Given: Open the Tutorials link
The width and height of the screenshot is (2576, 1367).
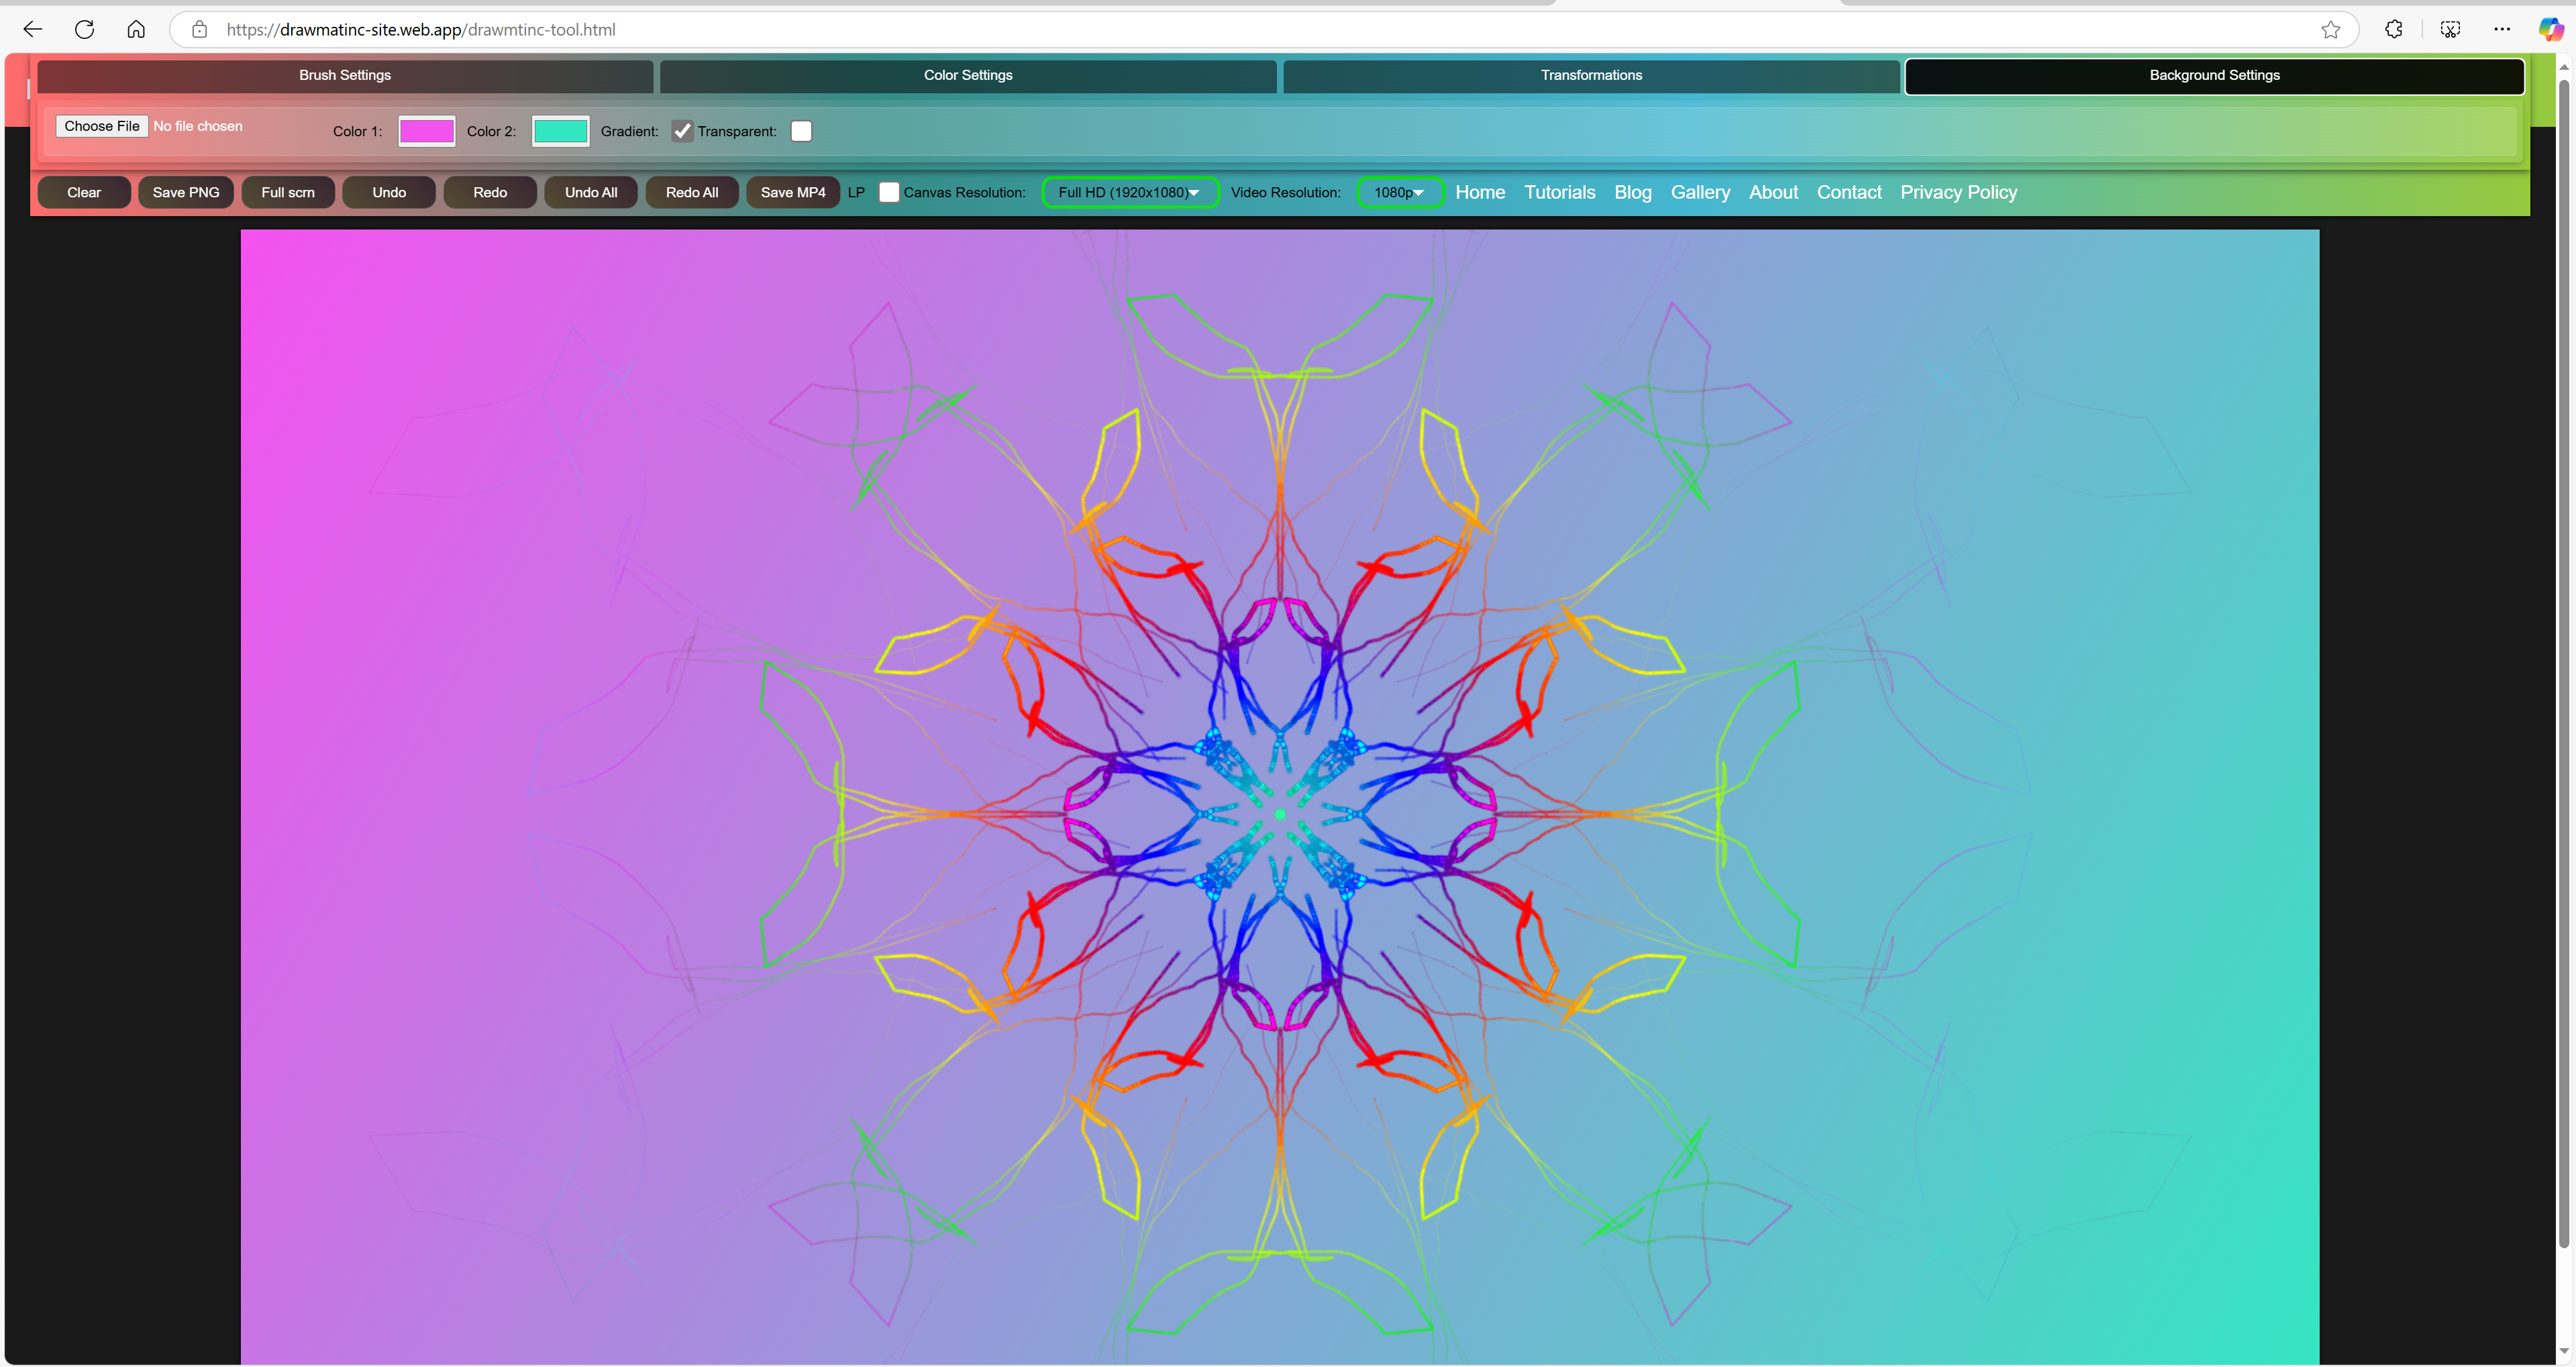Looking at the screenshot, I should click(x=1559, y=192).
